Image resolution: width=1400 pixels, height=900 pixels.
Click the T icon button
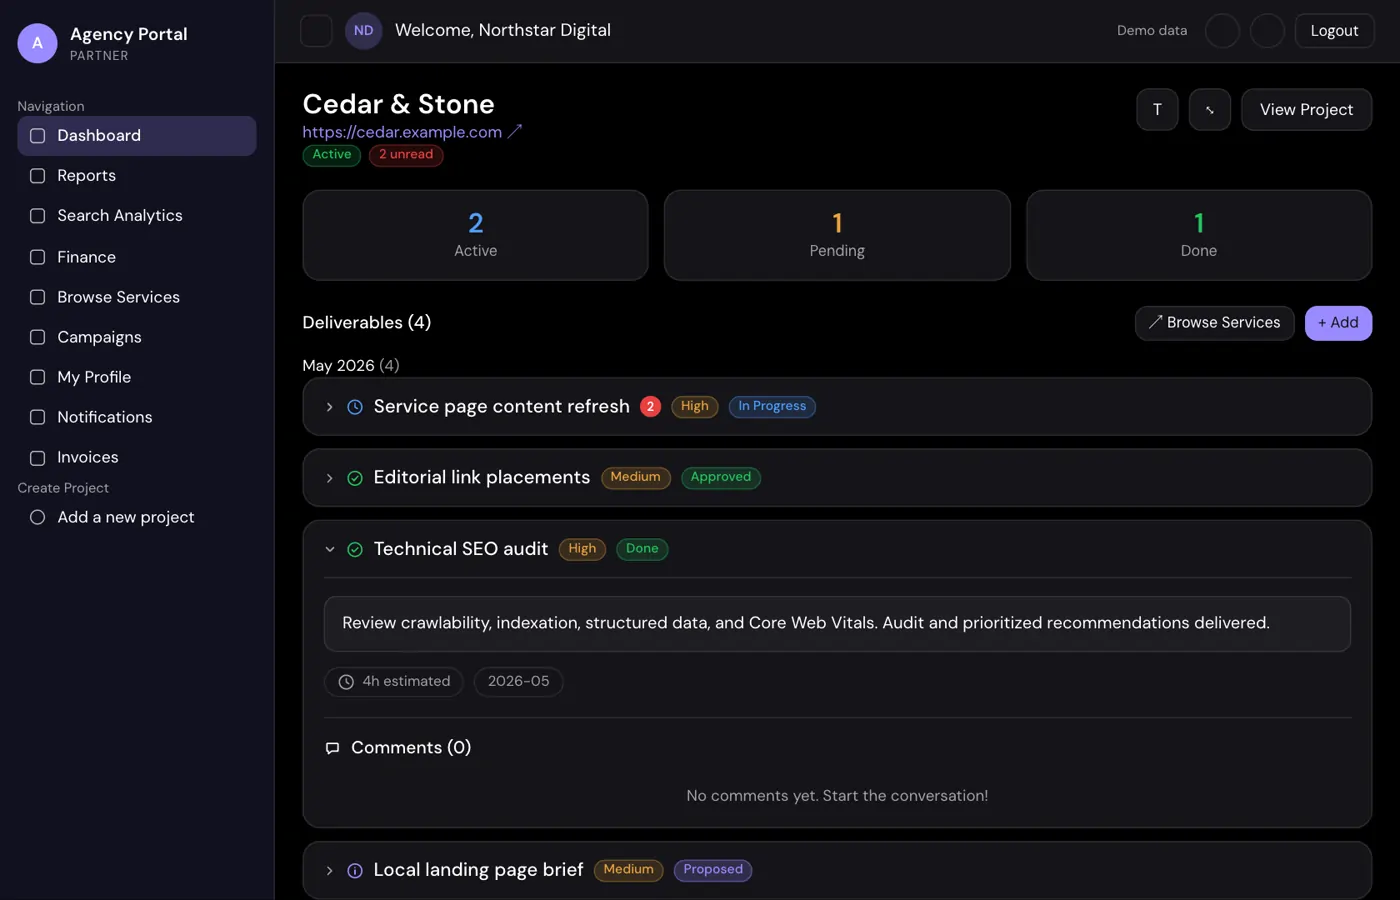click(1157, 110)
